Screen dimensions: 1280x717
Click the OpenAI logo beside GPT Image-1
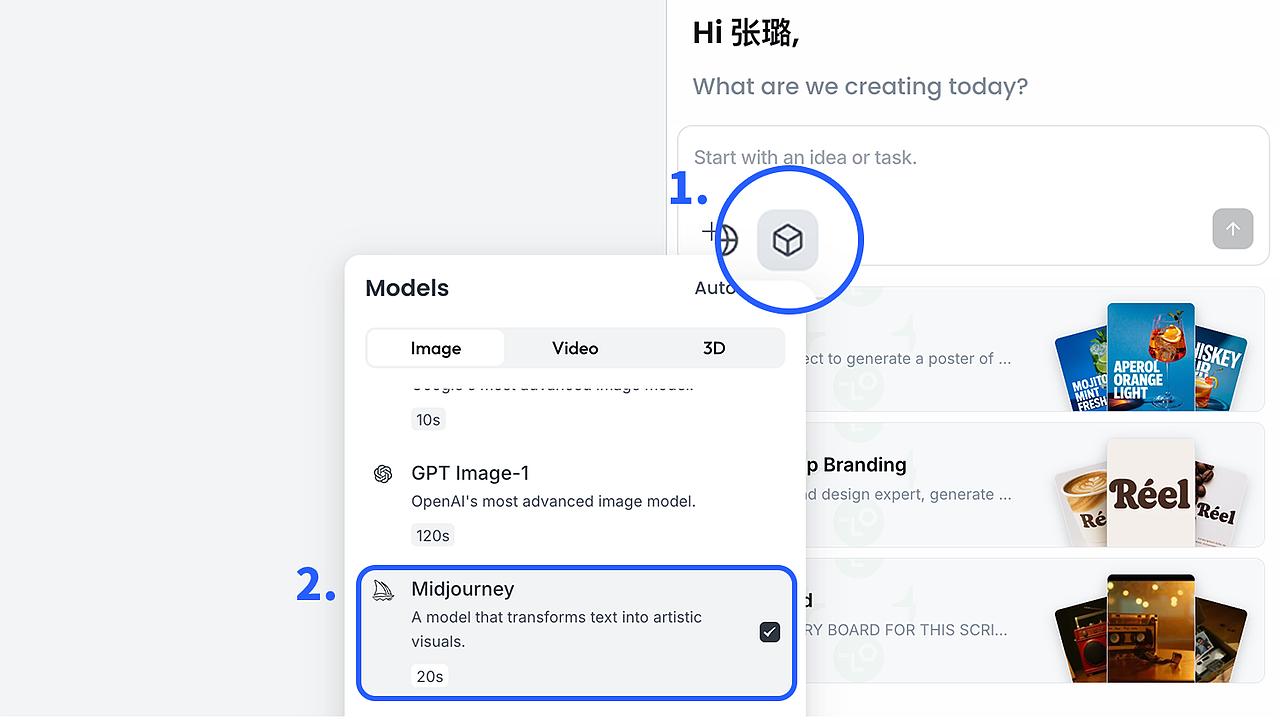pos(383,474)
